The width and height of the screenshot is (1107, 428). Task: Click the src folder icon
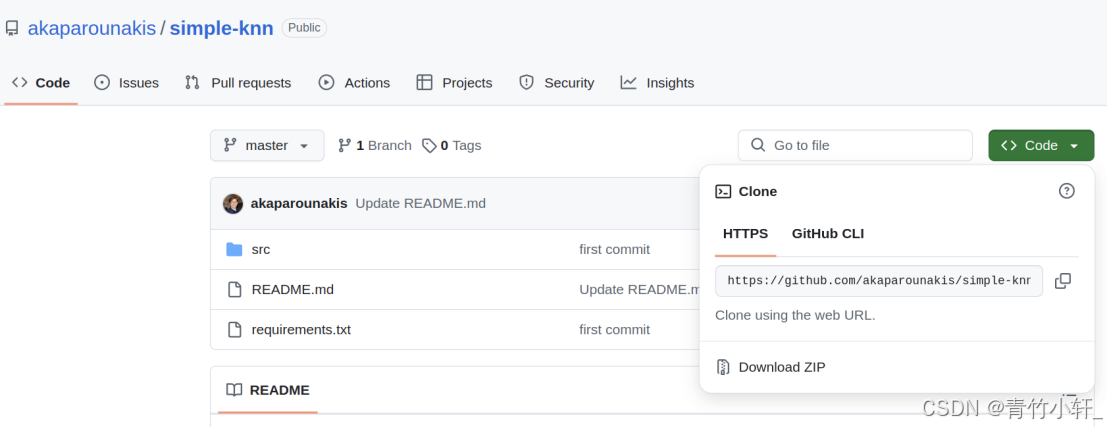[x=234, y=249]
